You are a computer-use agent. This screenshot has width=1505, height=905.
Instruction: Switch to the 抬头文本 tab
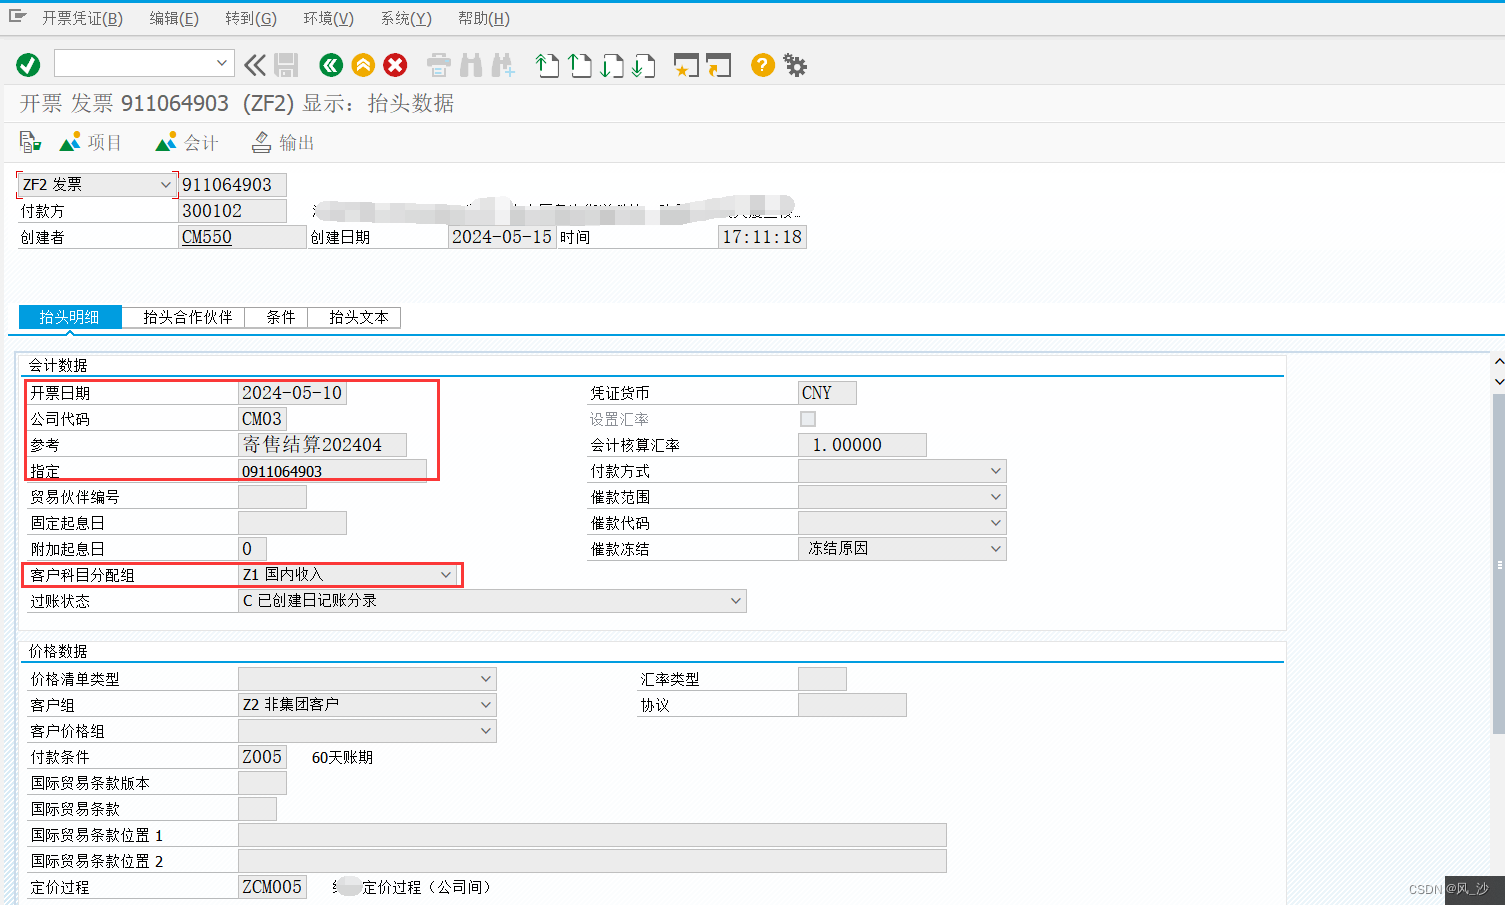[353, 317]
